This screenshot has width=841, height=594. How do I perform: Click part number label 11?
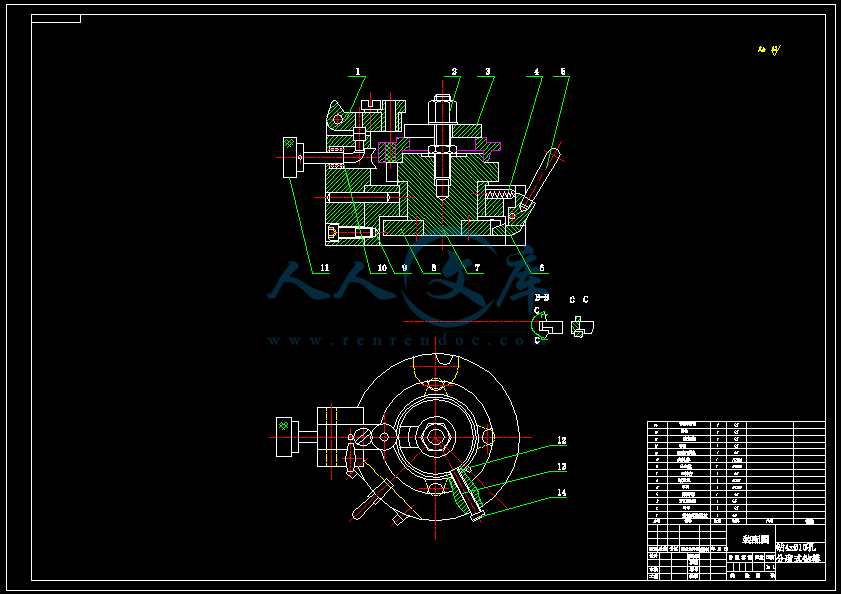pyautogui.click(x=324, y=268)
